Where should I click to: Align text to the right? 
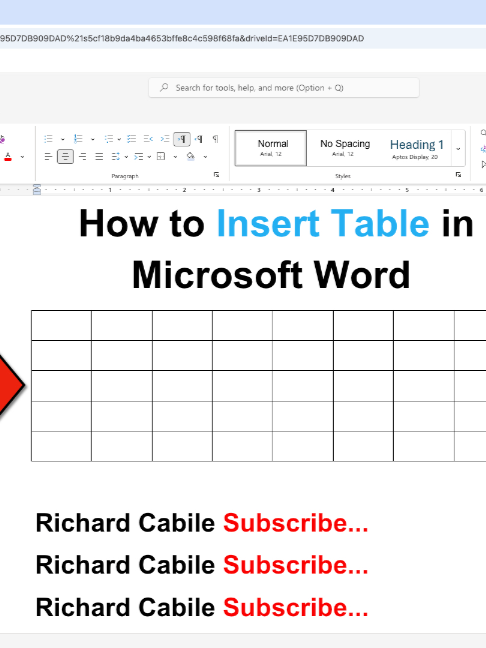(83, 157)
